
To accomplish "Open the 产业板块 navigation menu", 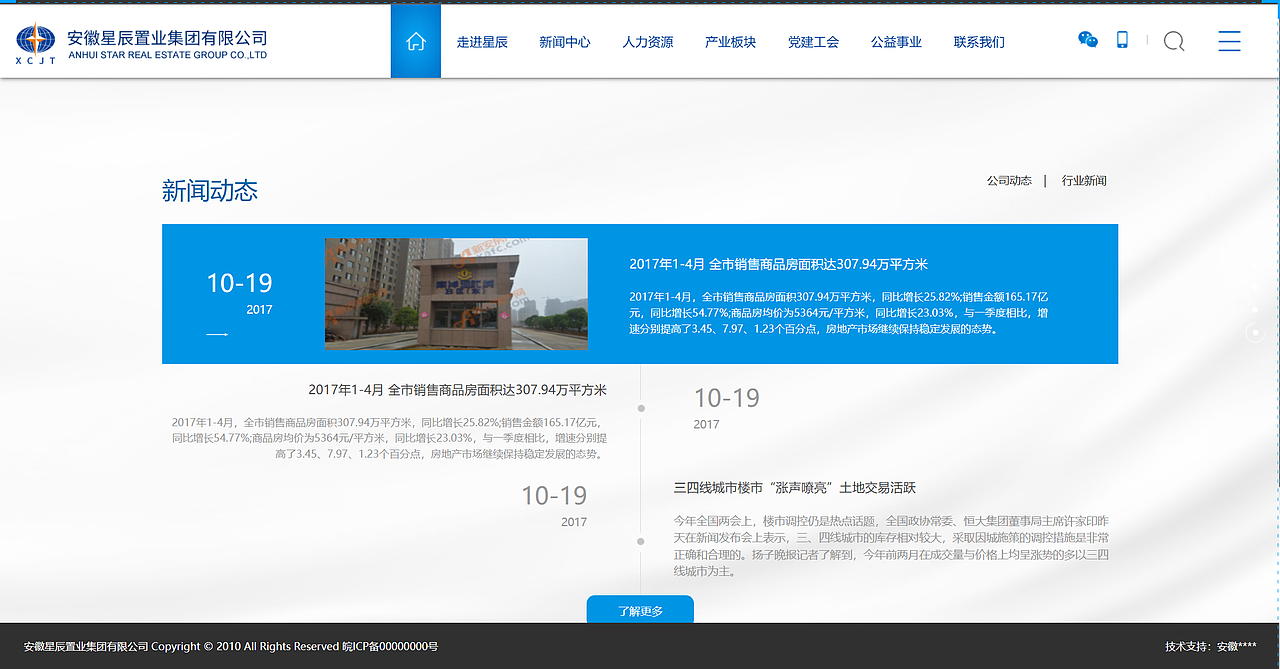I will 730,42.
